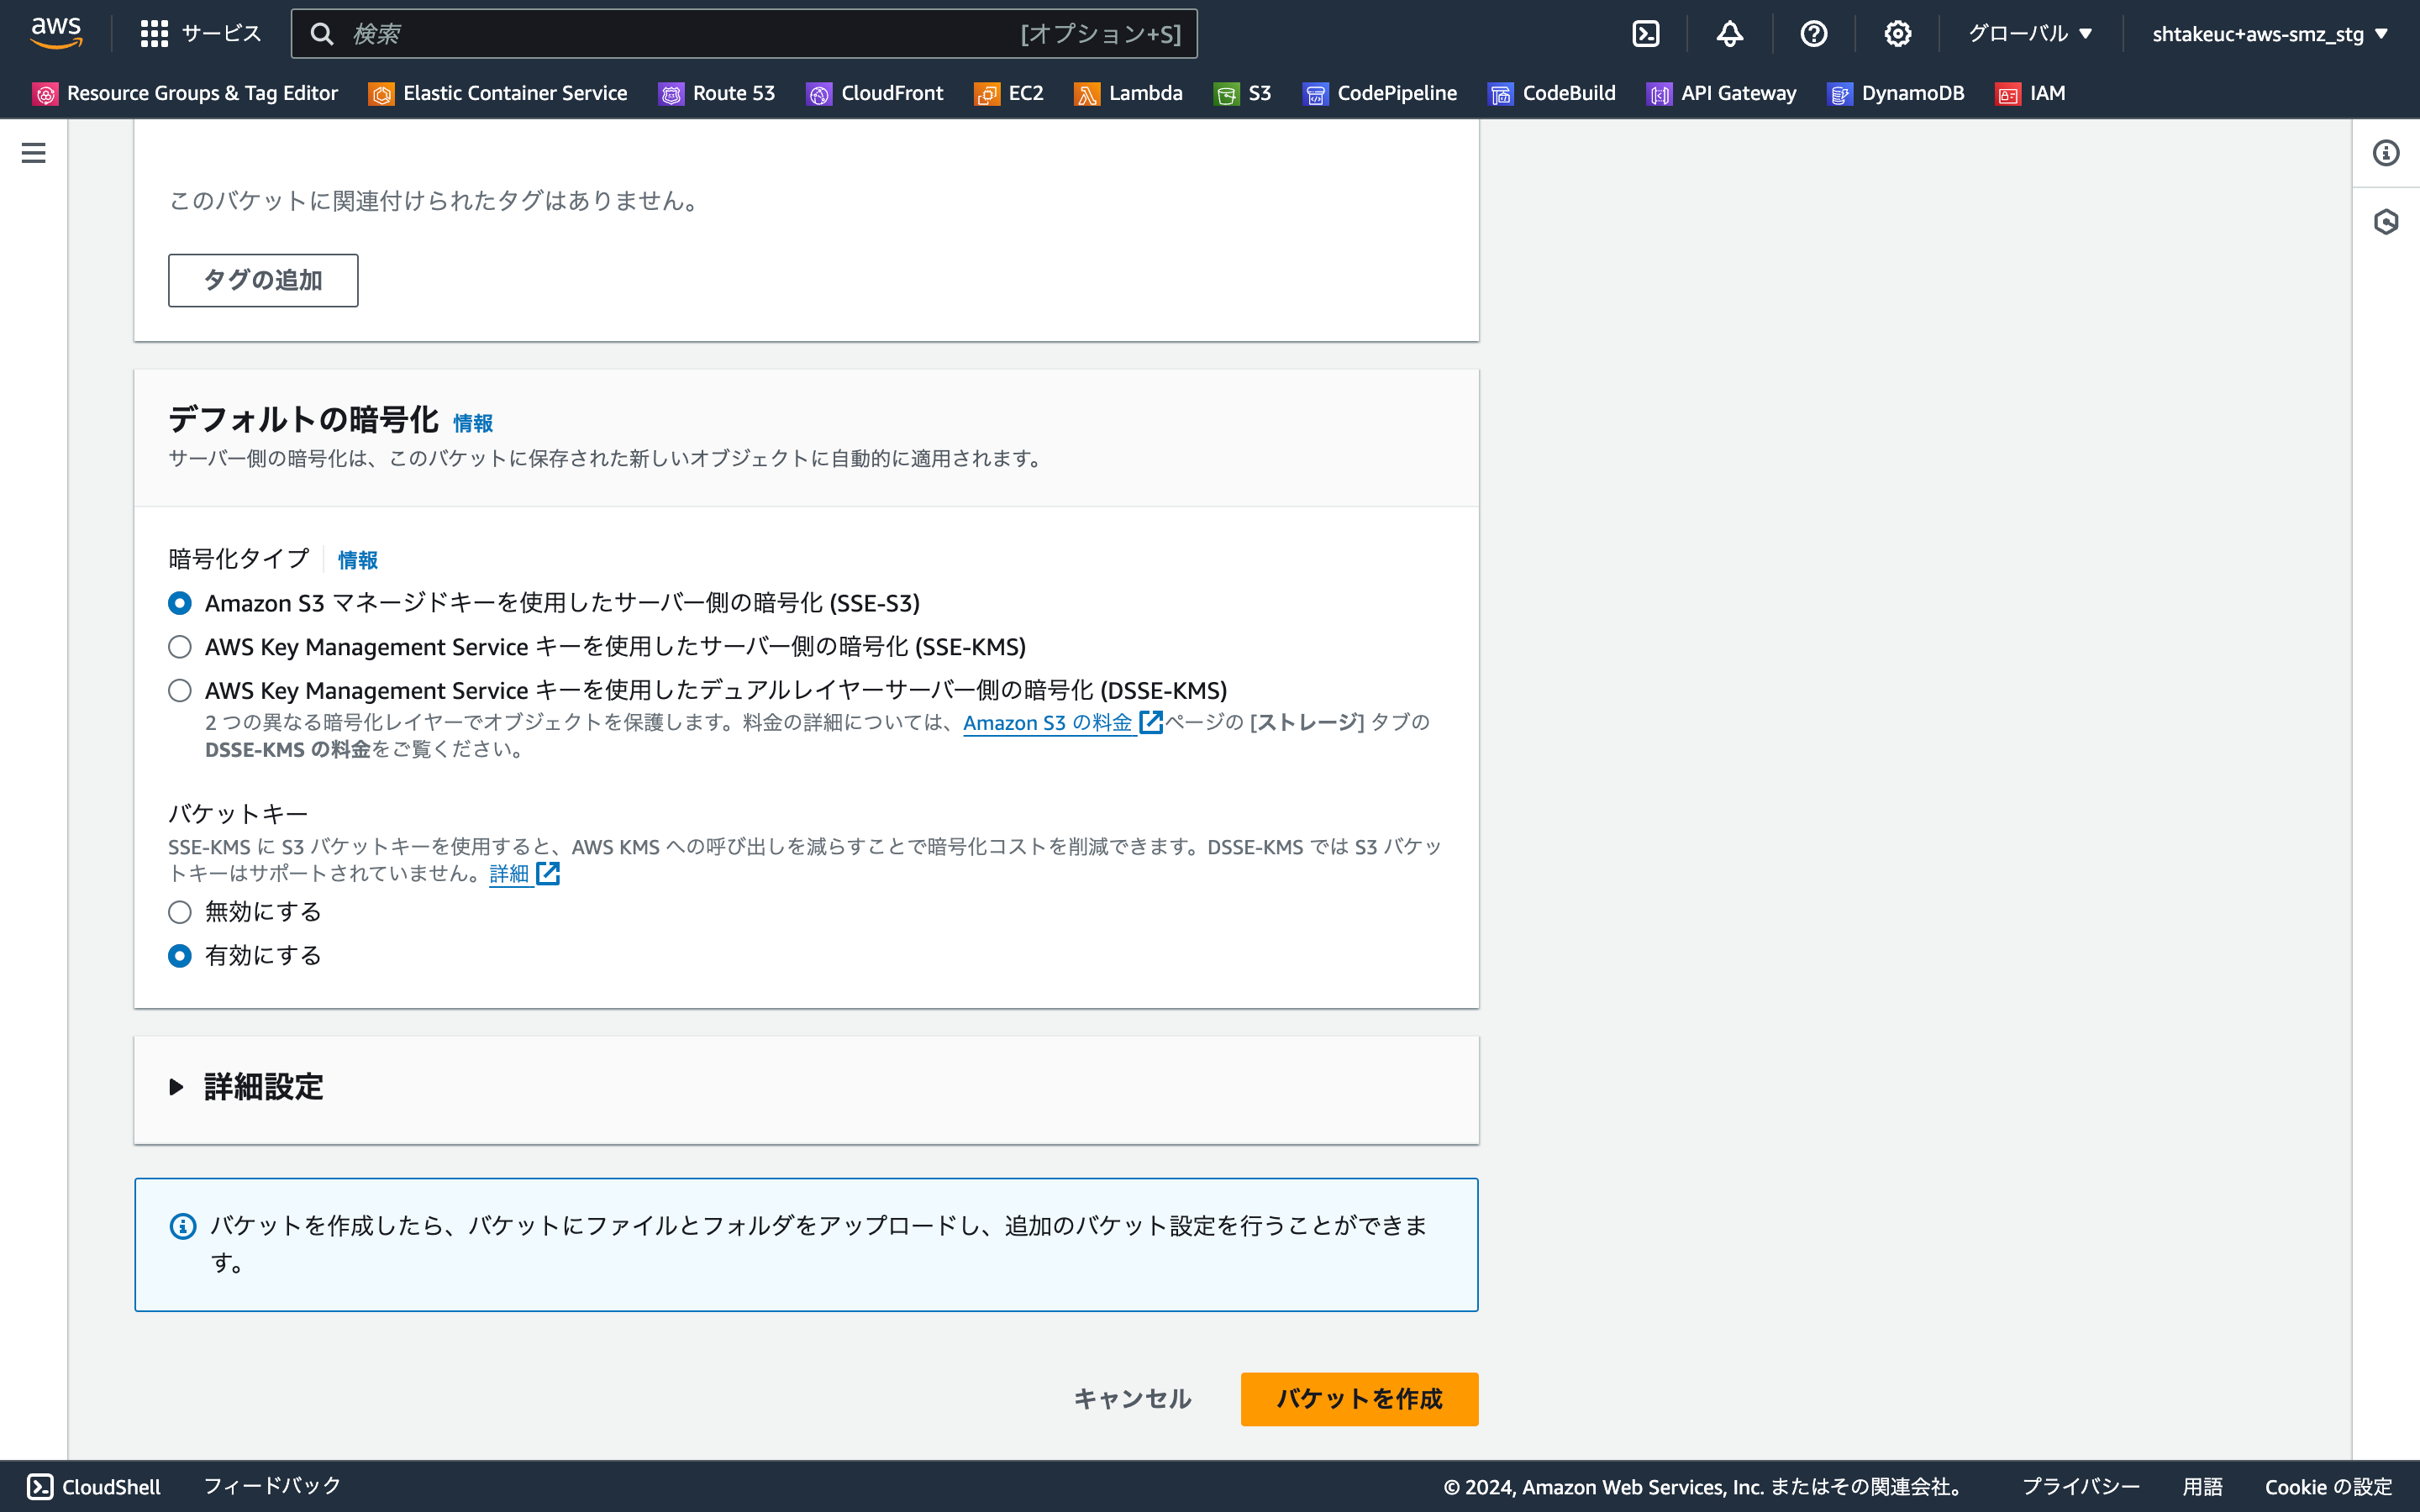Screen dimensions: 2420x1512
Task: Click the バケットを作成 button
Action: tap(1358, 1399)
